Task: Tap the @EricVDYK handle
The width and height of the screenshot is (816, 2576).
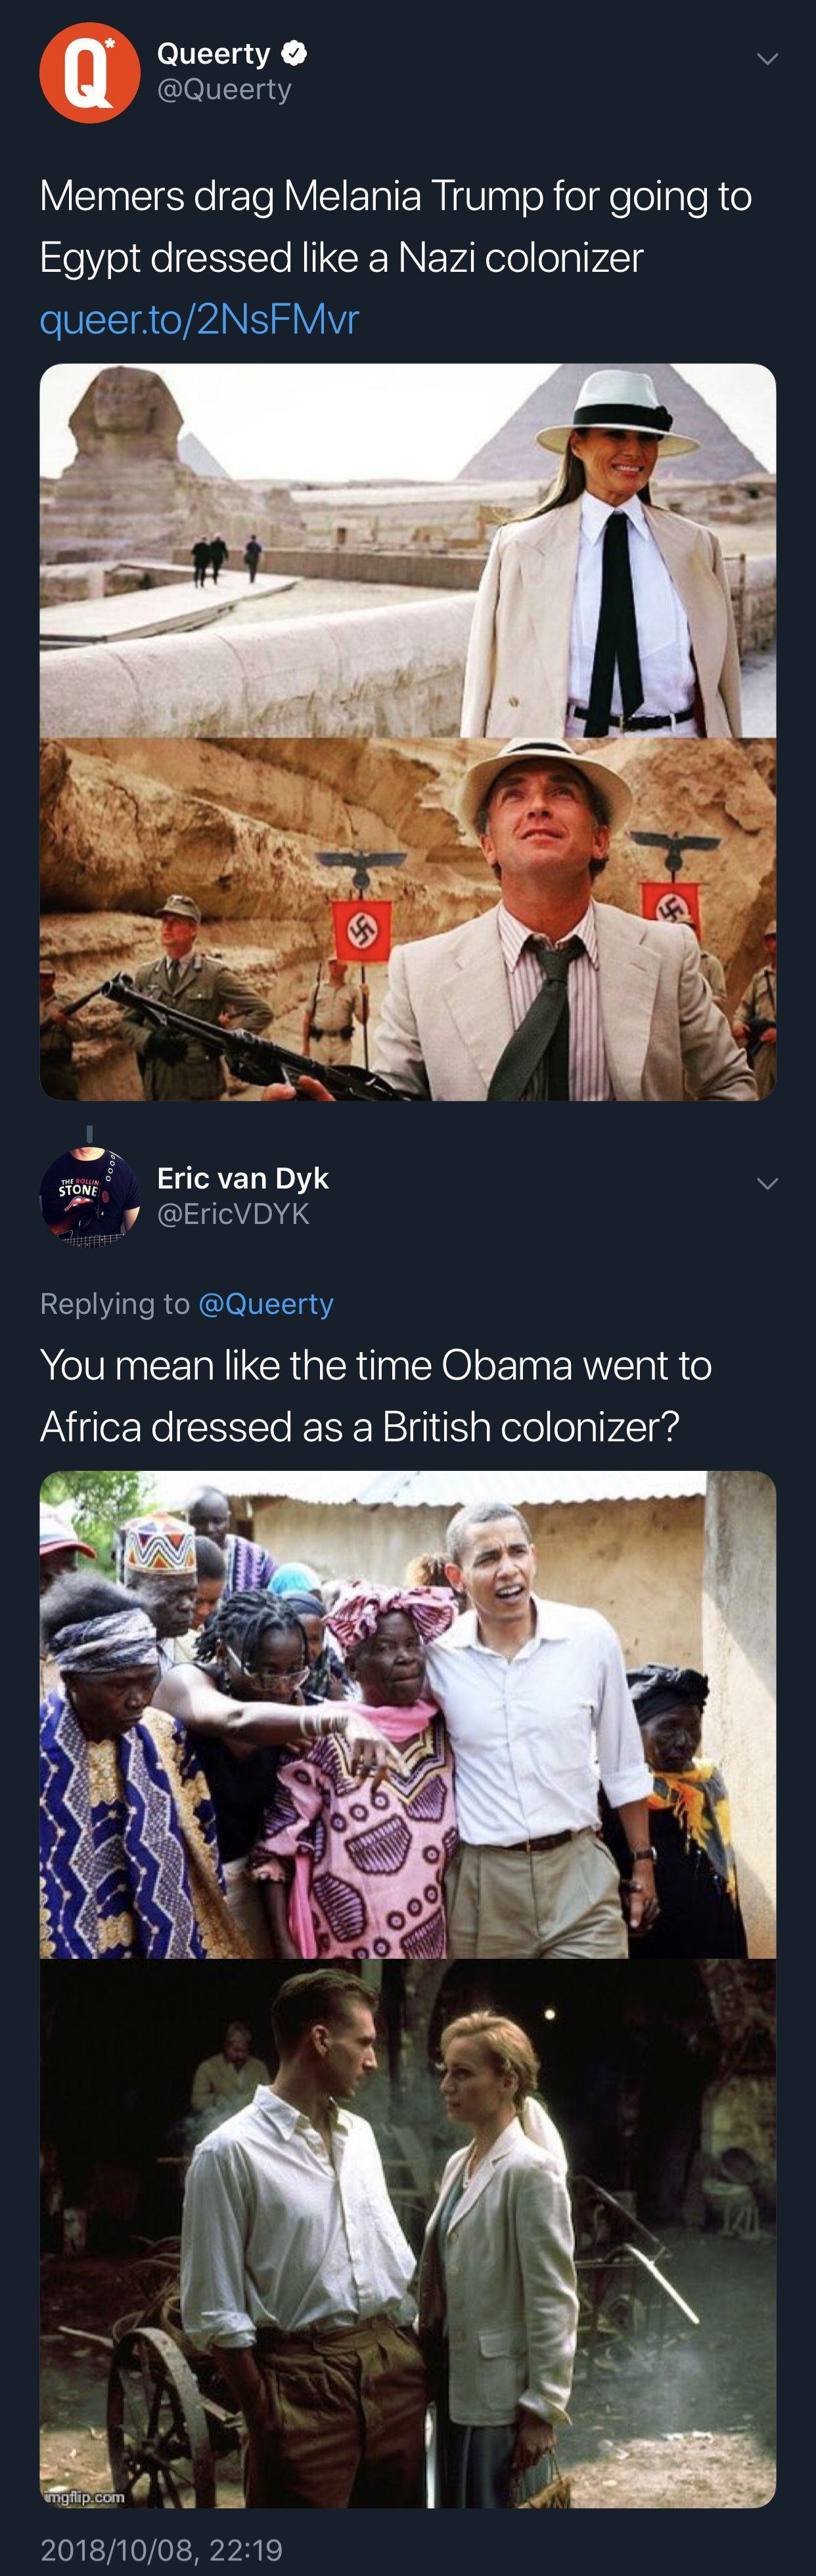Action: [x=233, y=1214]
